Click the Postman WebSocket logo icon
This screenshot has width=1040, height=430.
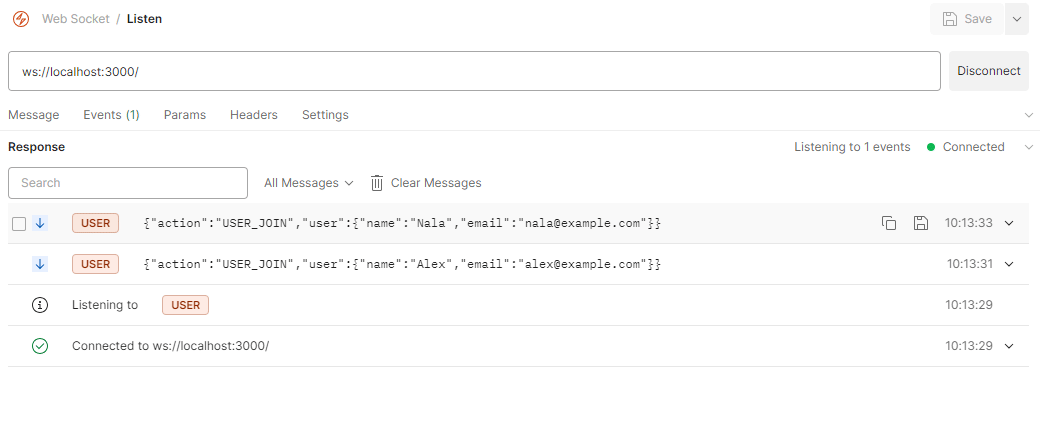coord(21,19)
